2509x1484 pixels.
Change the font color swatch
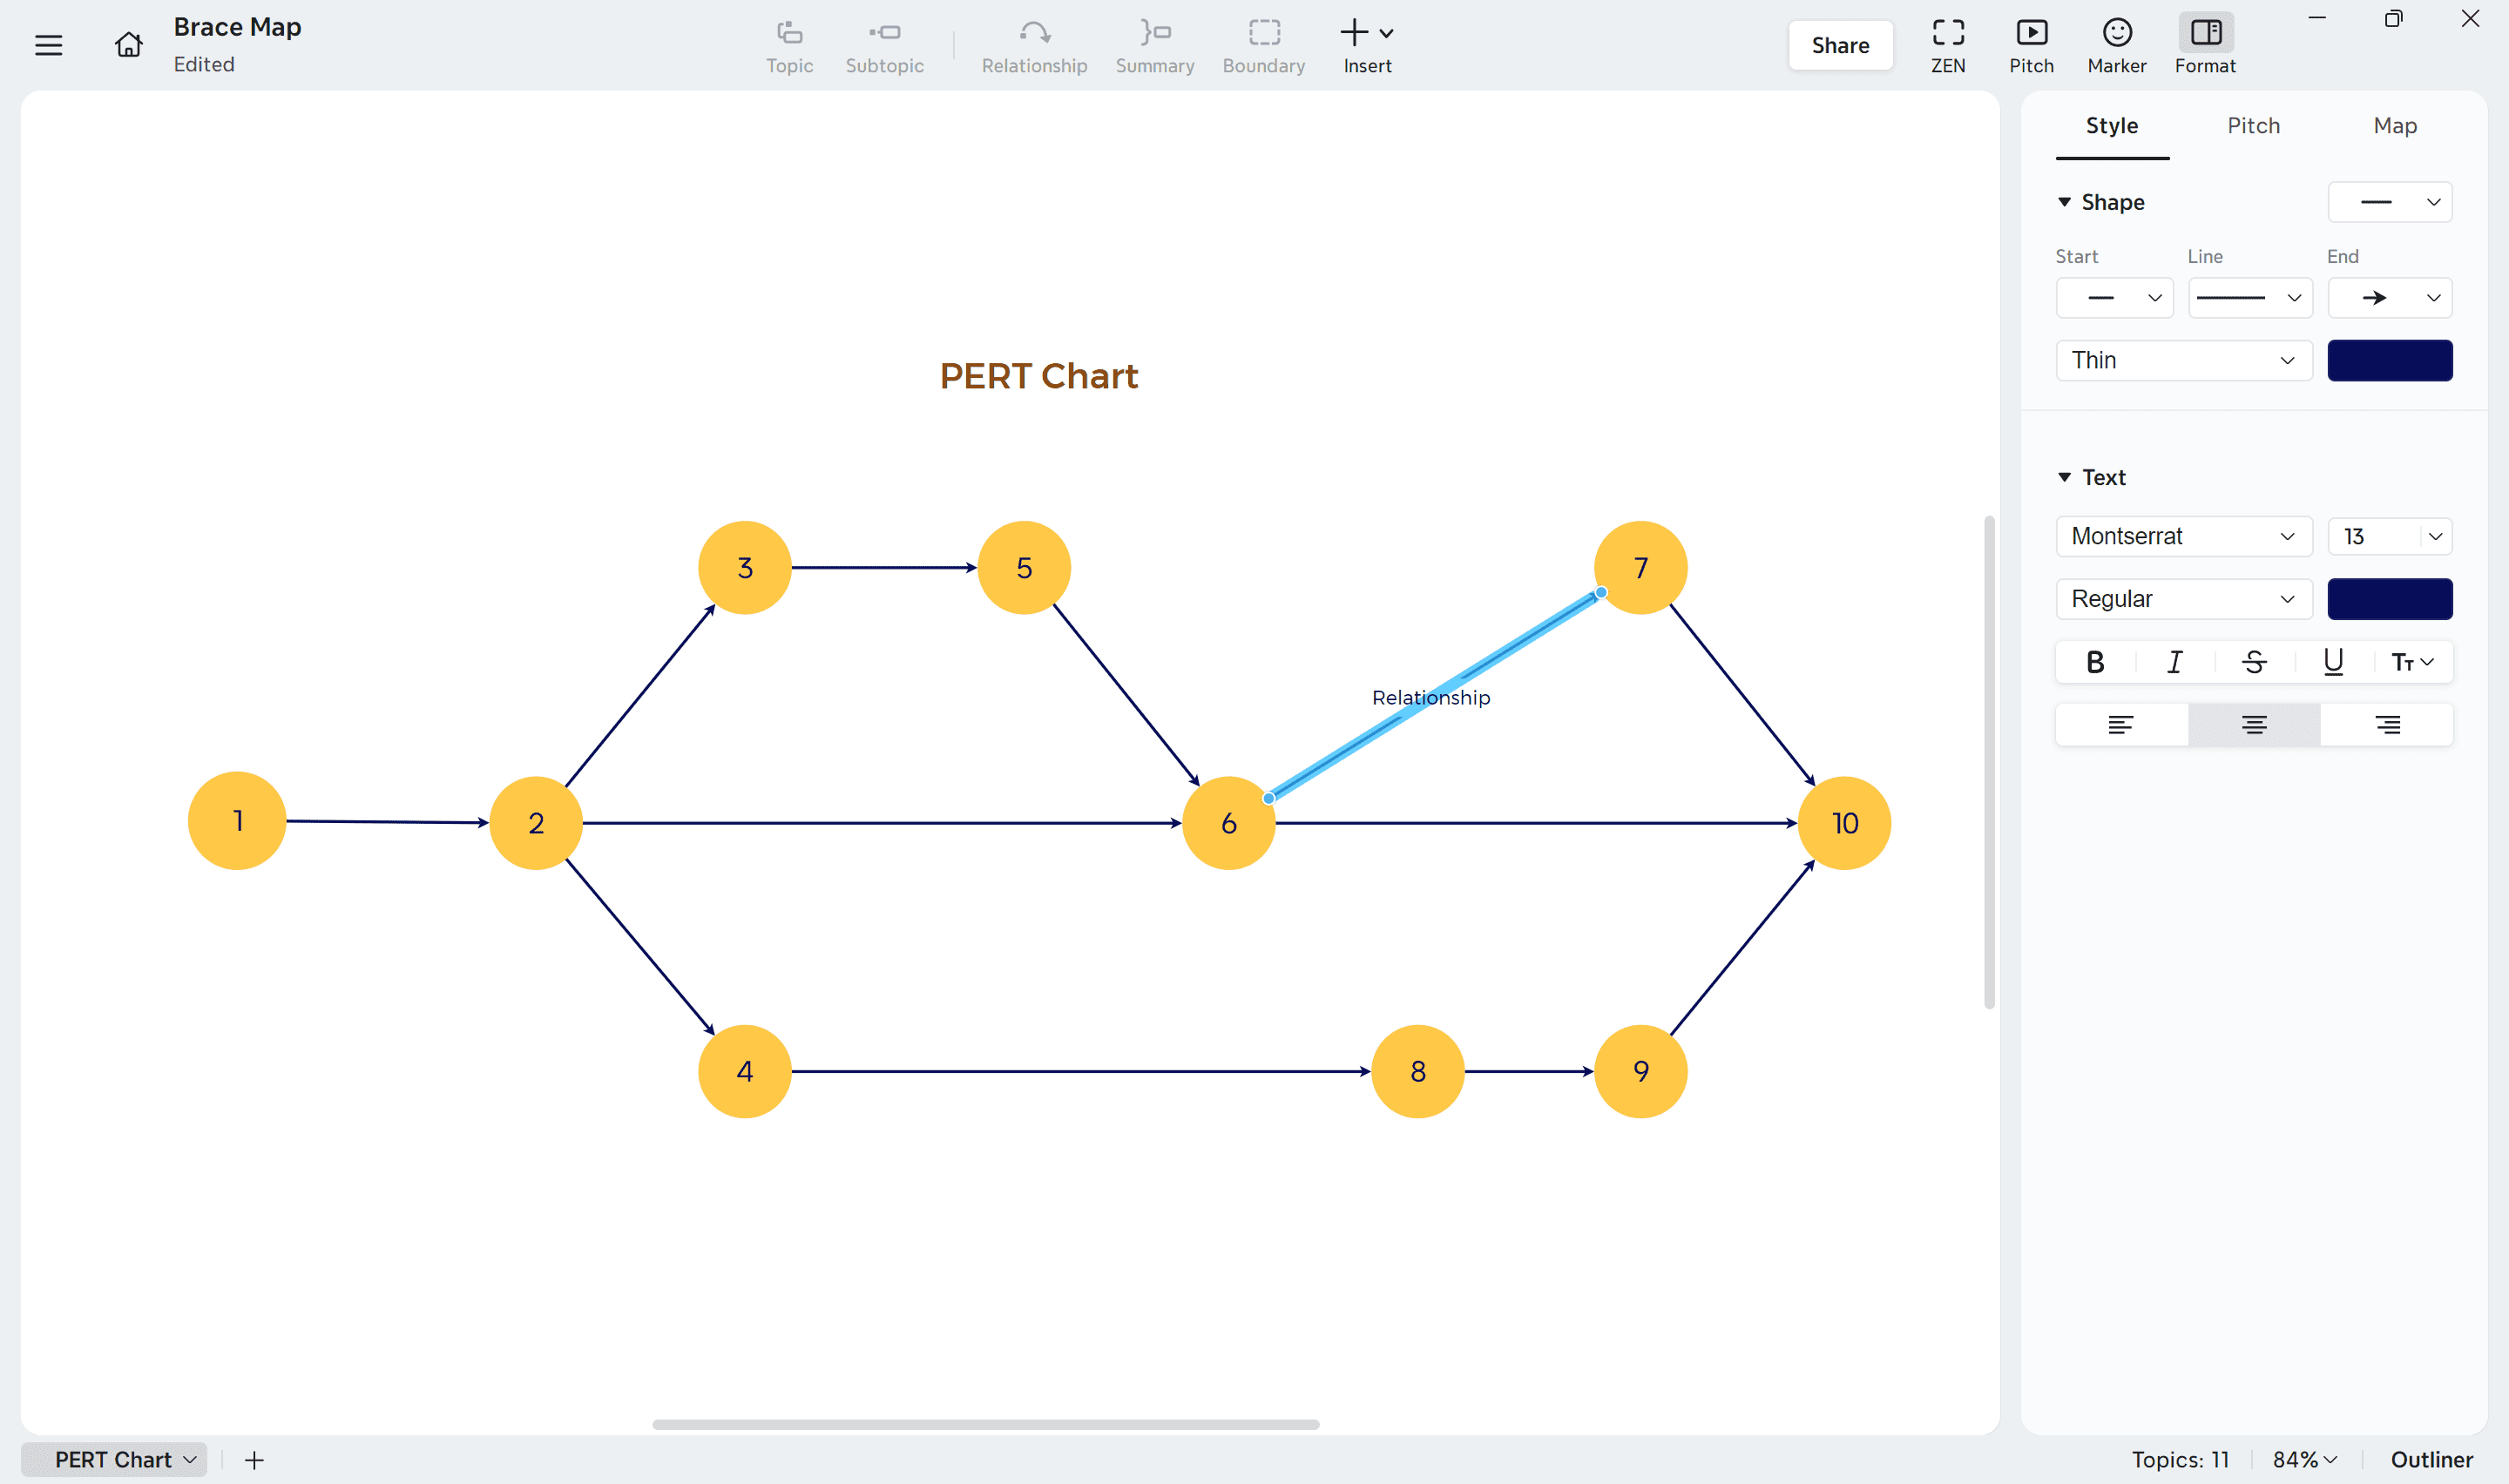tap(2390, 599)
